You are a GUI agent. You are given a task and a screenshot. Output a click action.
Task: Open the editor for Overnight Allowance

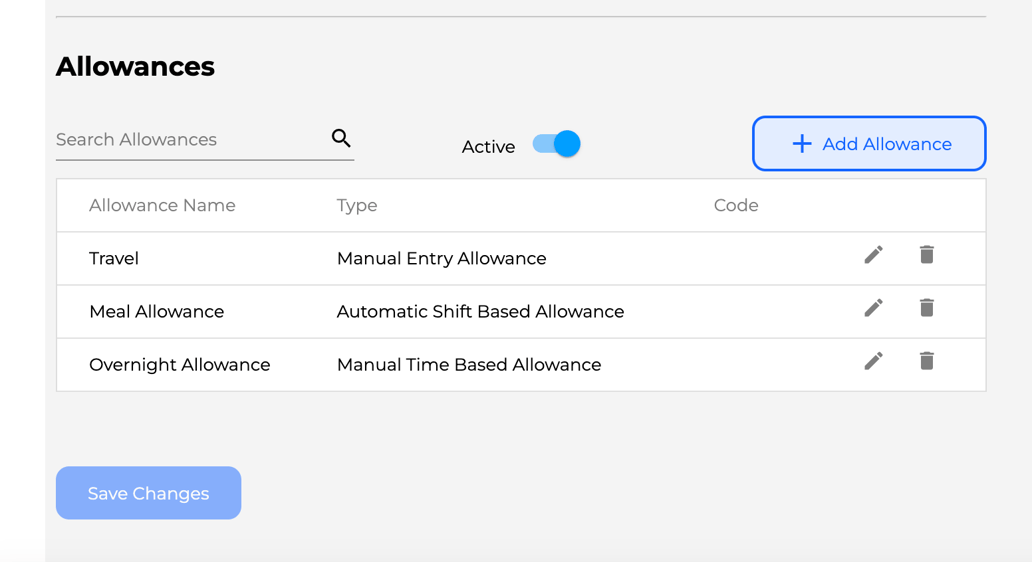click(x=873, y=361)
